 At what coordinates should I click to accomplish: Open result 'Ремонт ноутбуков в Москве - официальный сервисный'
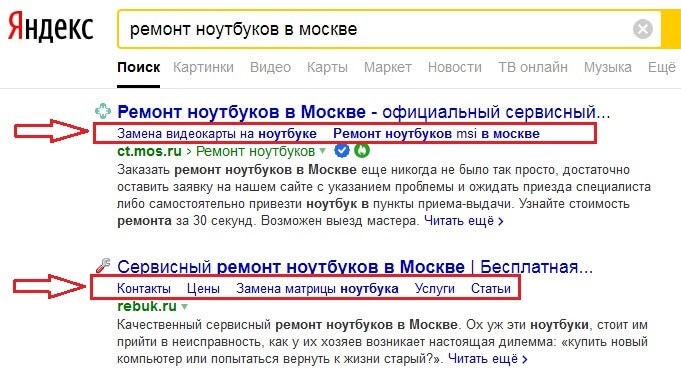[x=364, y=112]
